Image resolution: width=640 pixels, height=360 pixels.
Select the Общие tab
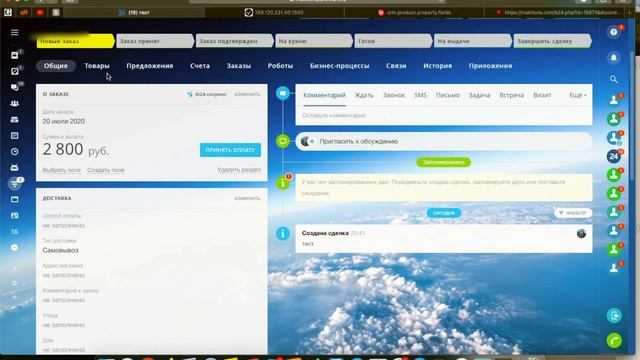coord(56,66)
